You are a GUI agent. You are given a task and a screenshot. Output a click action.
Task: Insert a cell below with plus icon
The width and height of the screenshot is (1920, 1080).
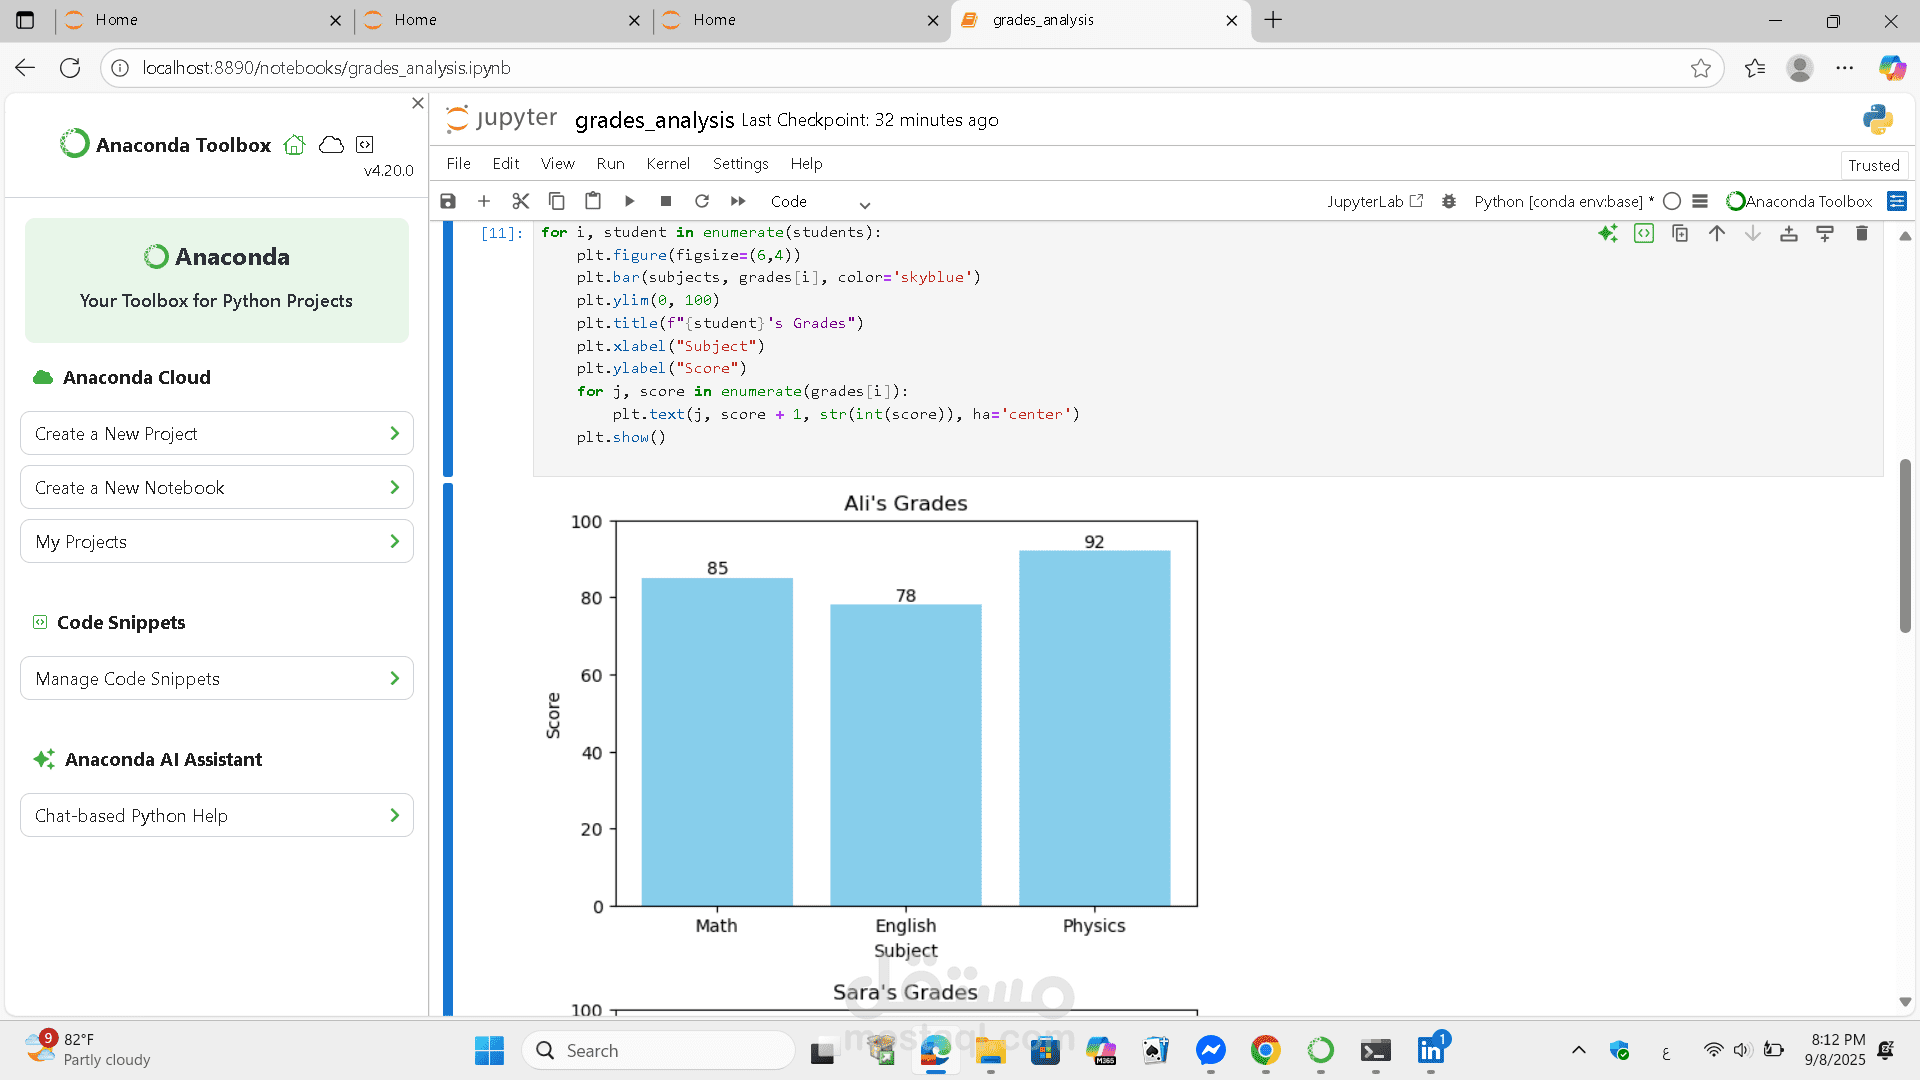tap(484, 201)
